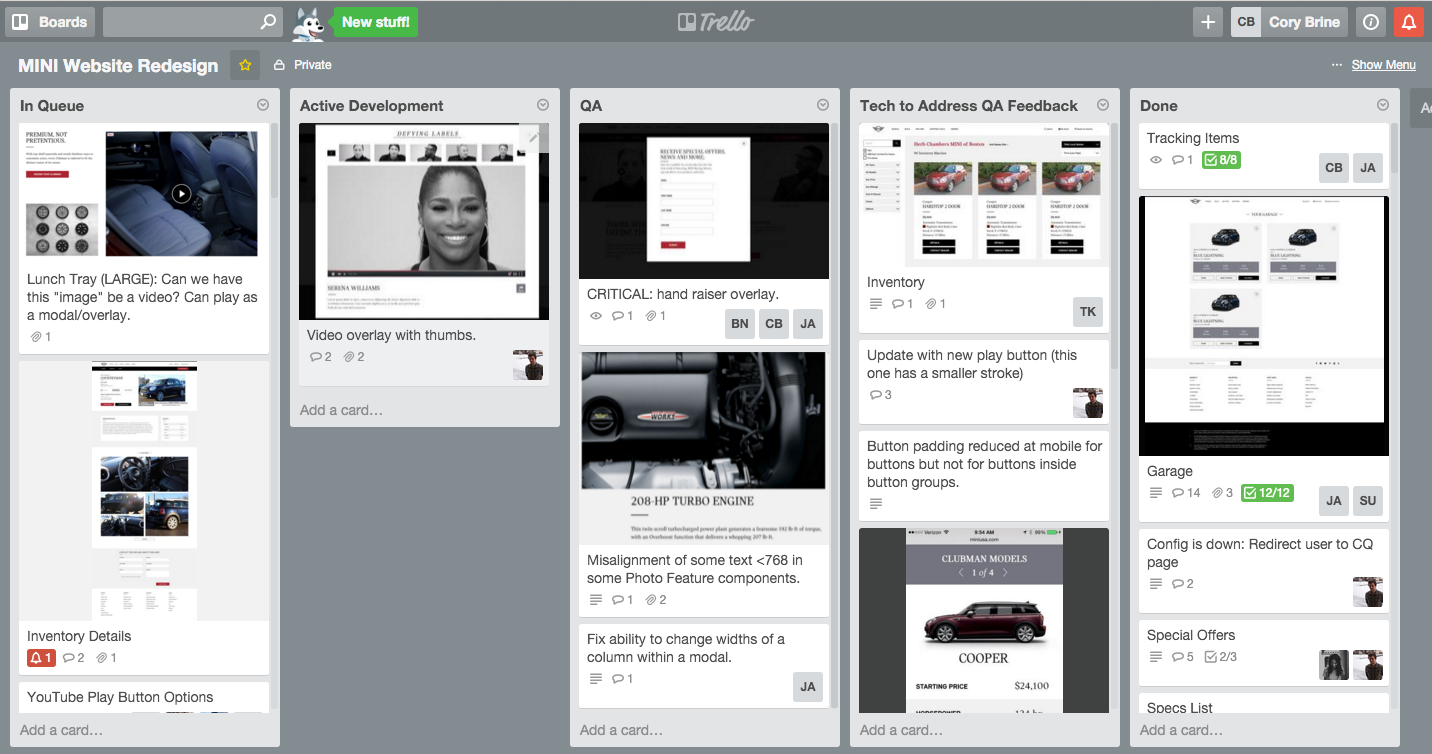Click the play button on Lunch Tray thumbnail
1432x754 pixels.
[180, 193]
